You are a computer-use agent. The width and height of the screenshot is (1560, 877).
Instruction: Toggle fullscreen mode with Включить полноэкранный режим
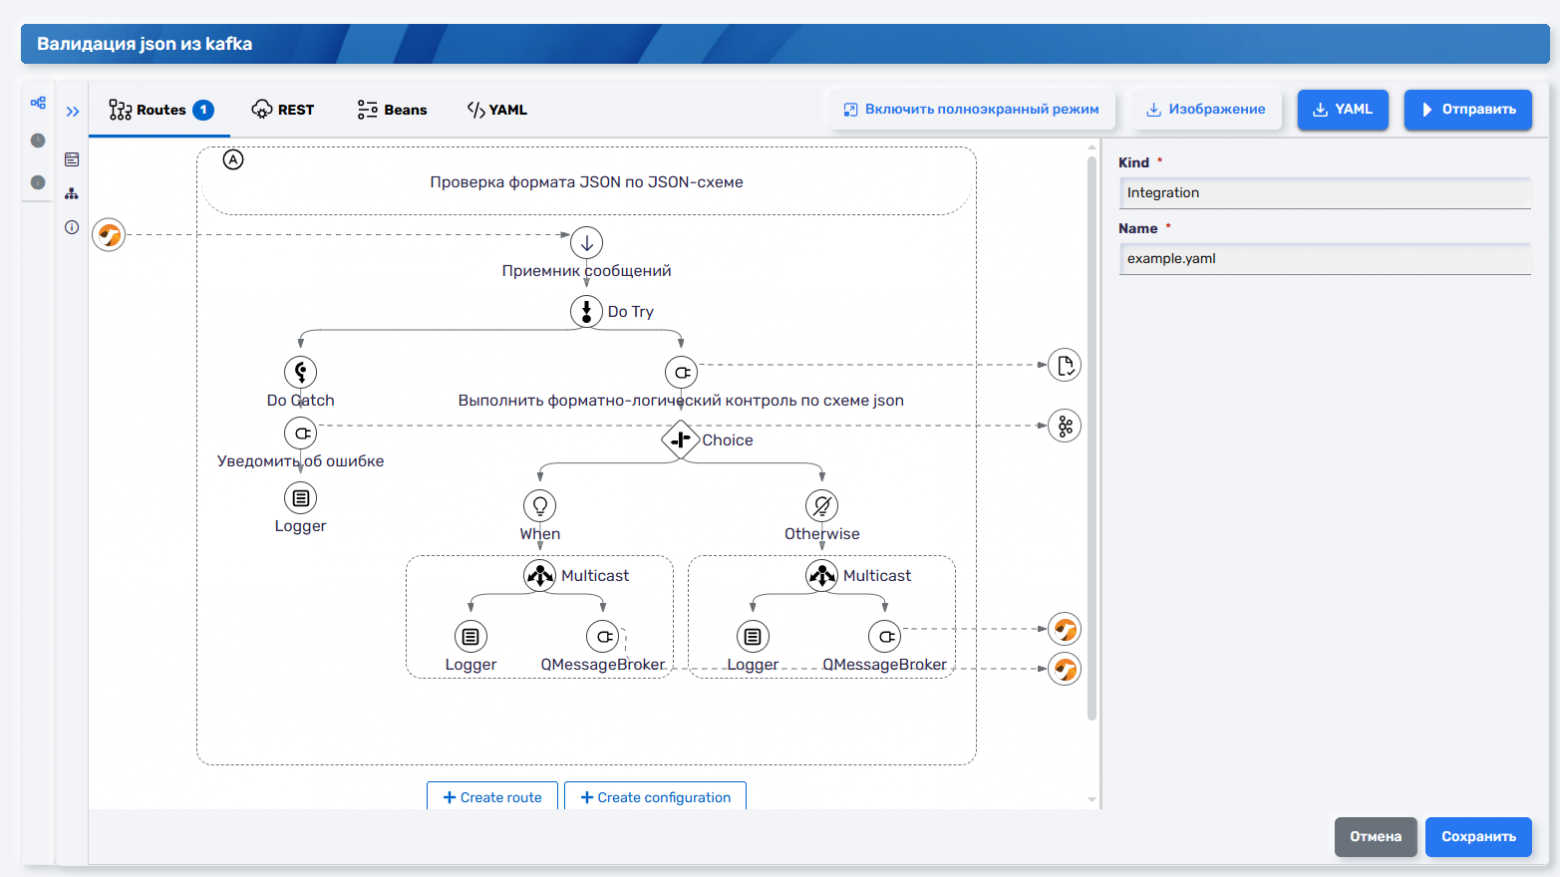971,109
